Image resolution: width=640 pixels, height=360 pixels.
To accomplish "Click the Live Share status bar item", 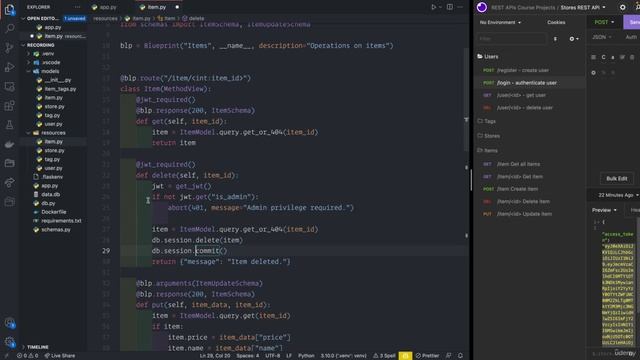I will (60, 356).
